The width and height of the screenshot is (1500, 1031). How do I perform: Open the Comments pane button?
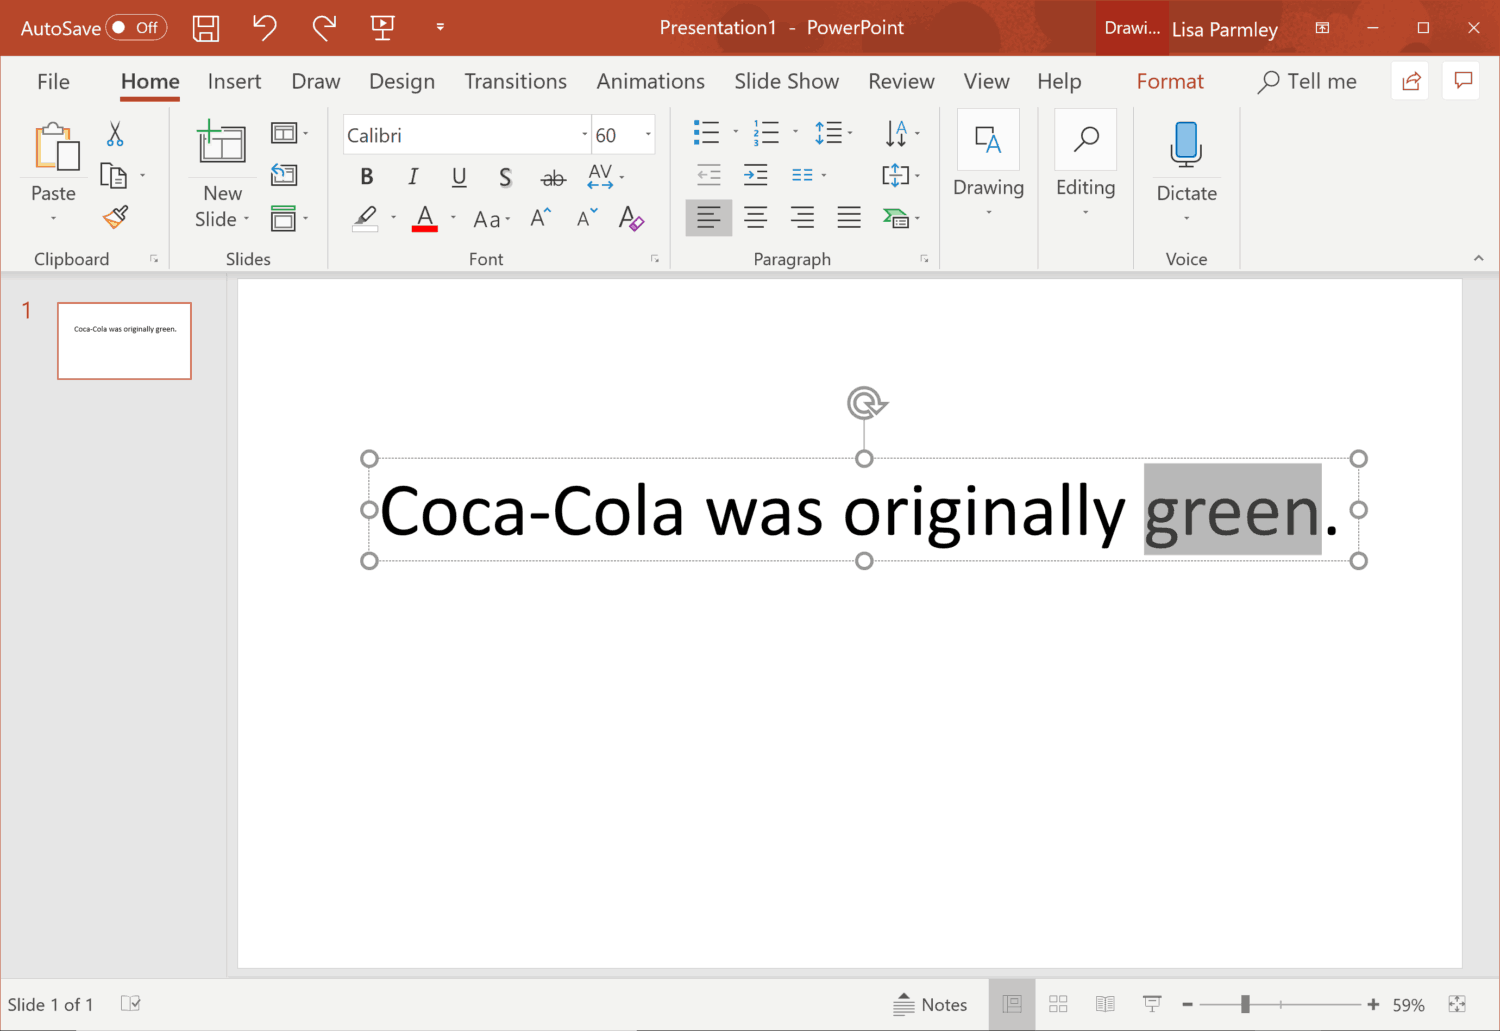pos(1462,81)
